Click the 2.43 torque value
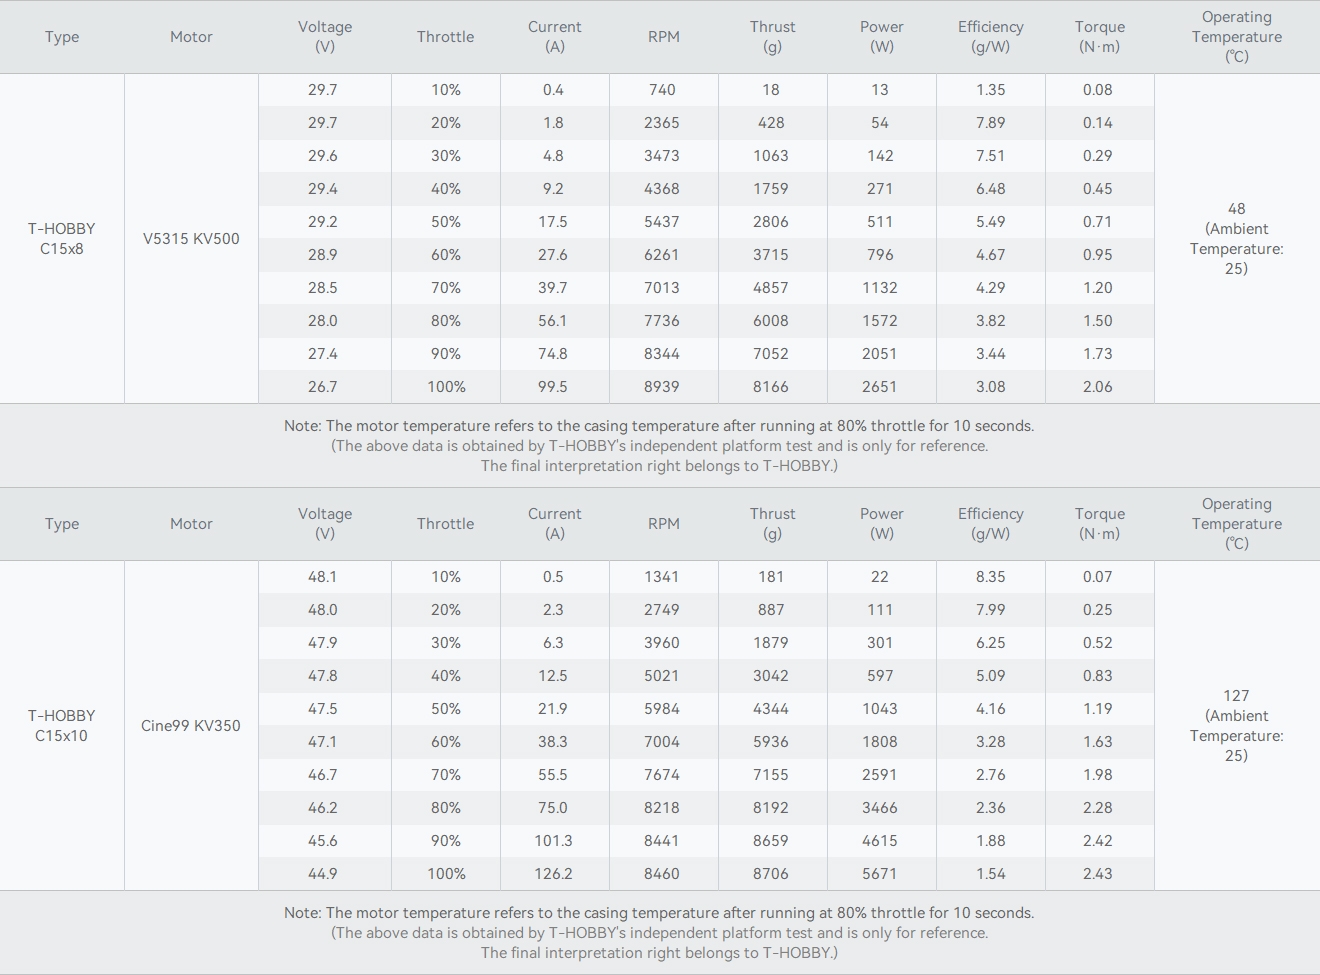The image size is (1320, 975). 1097,874
